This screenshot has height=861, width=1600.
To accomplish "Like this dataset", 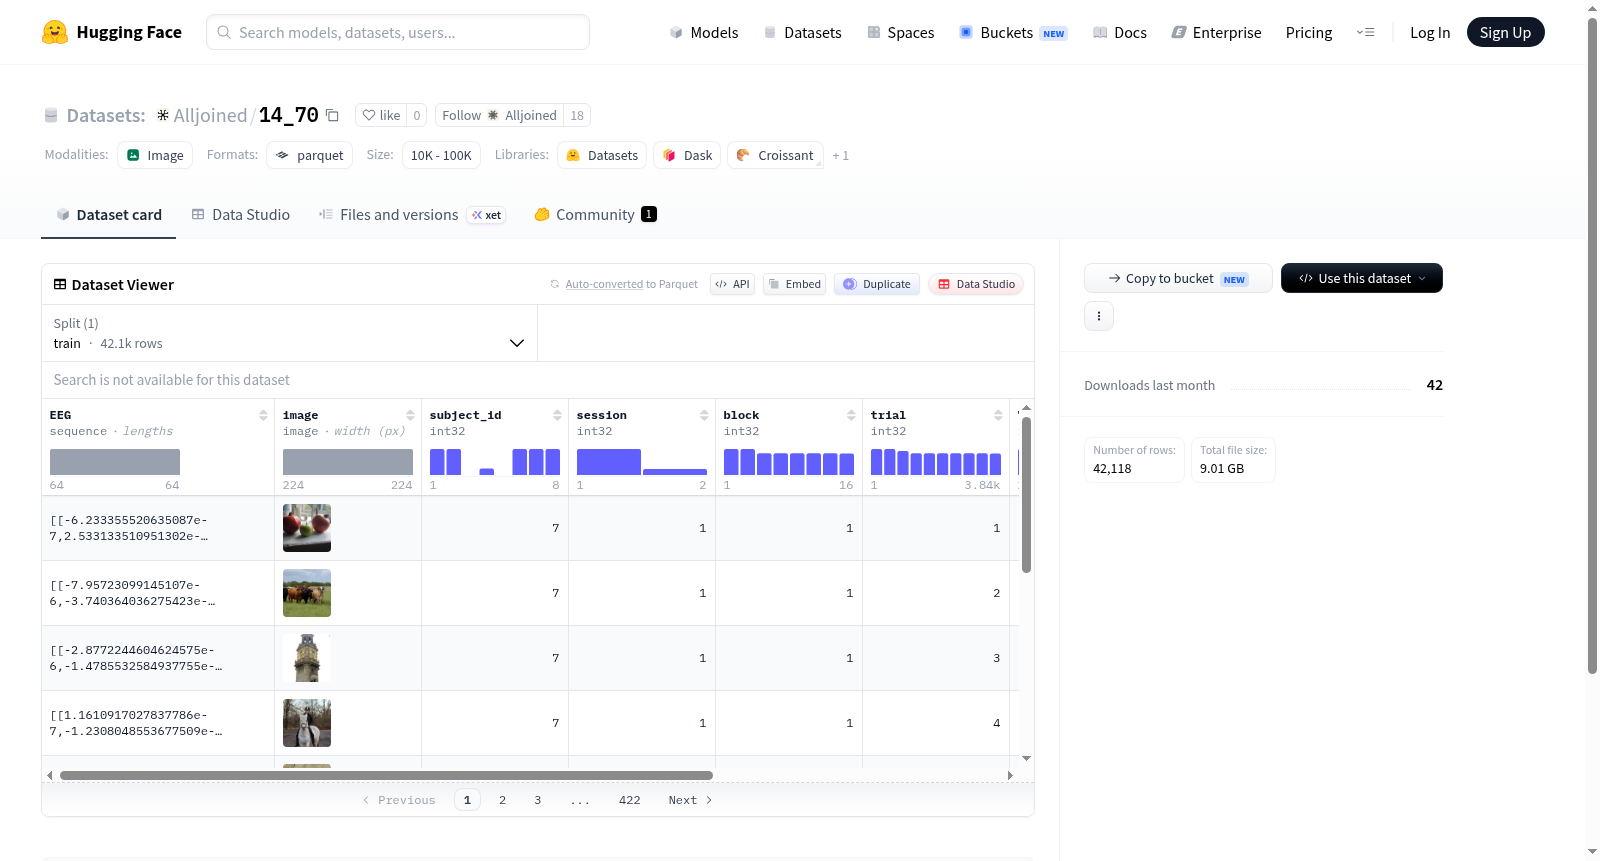I will point(381,115).
